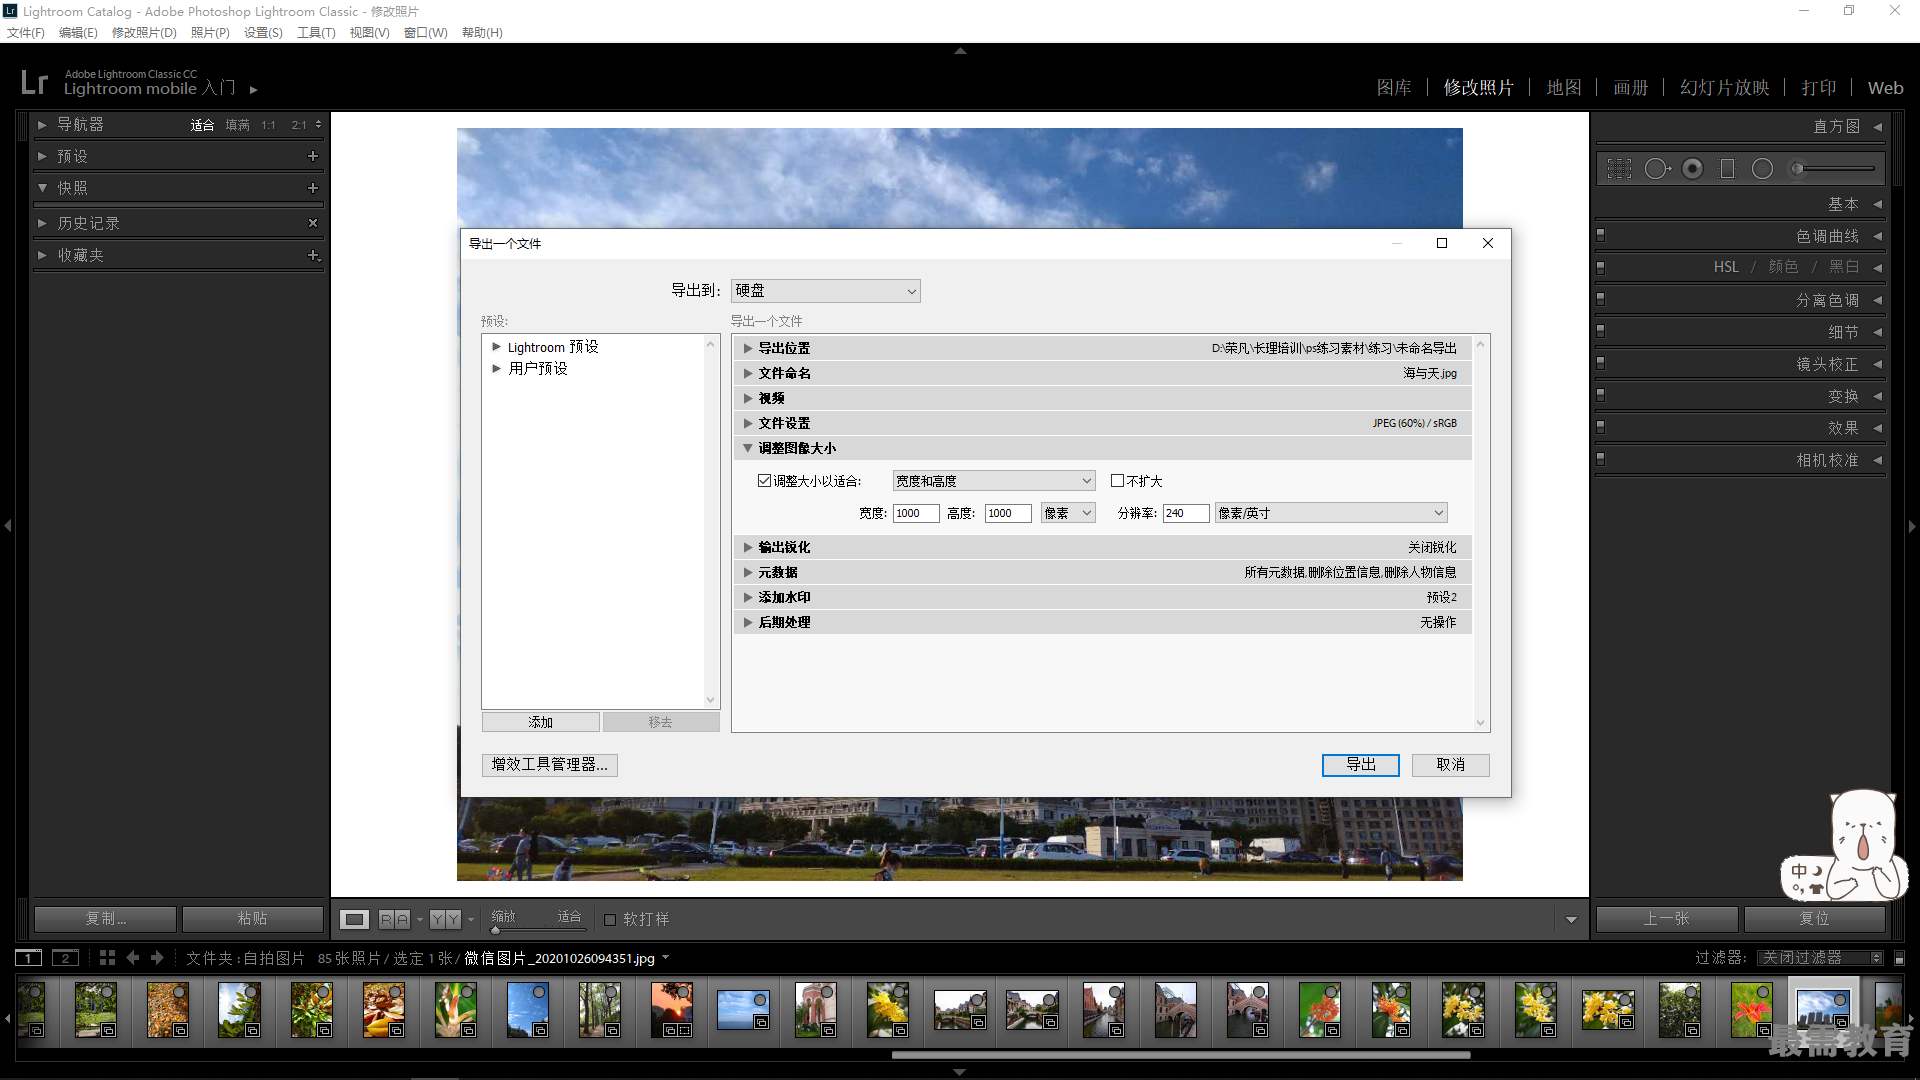This screenshot has height=1080, width=1920.
Task: Uncheck resize to fit checkbox
Action: (x=765, y=481)
